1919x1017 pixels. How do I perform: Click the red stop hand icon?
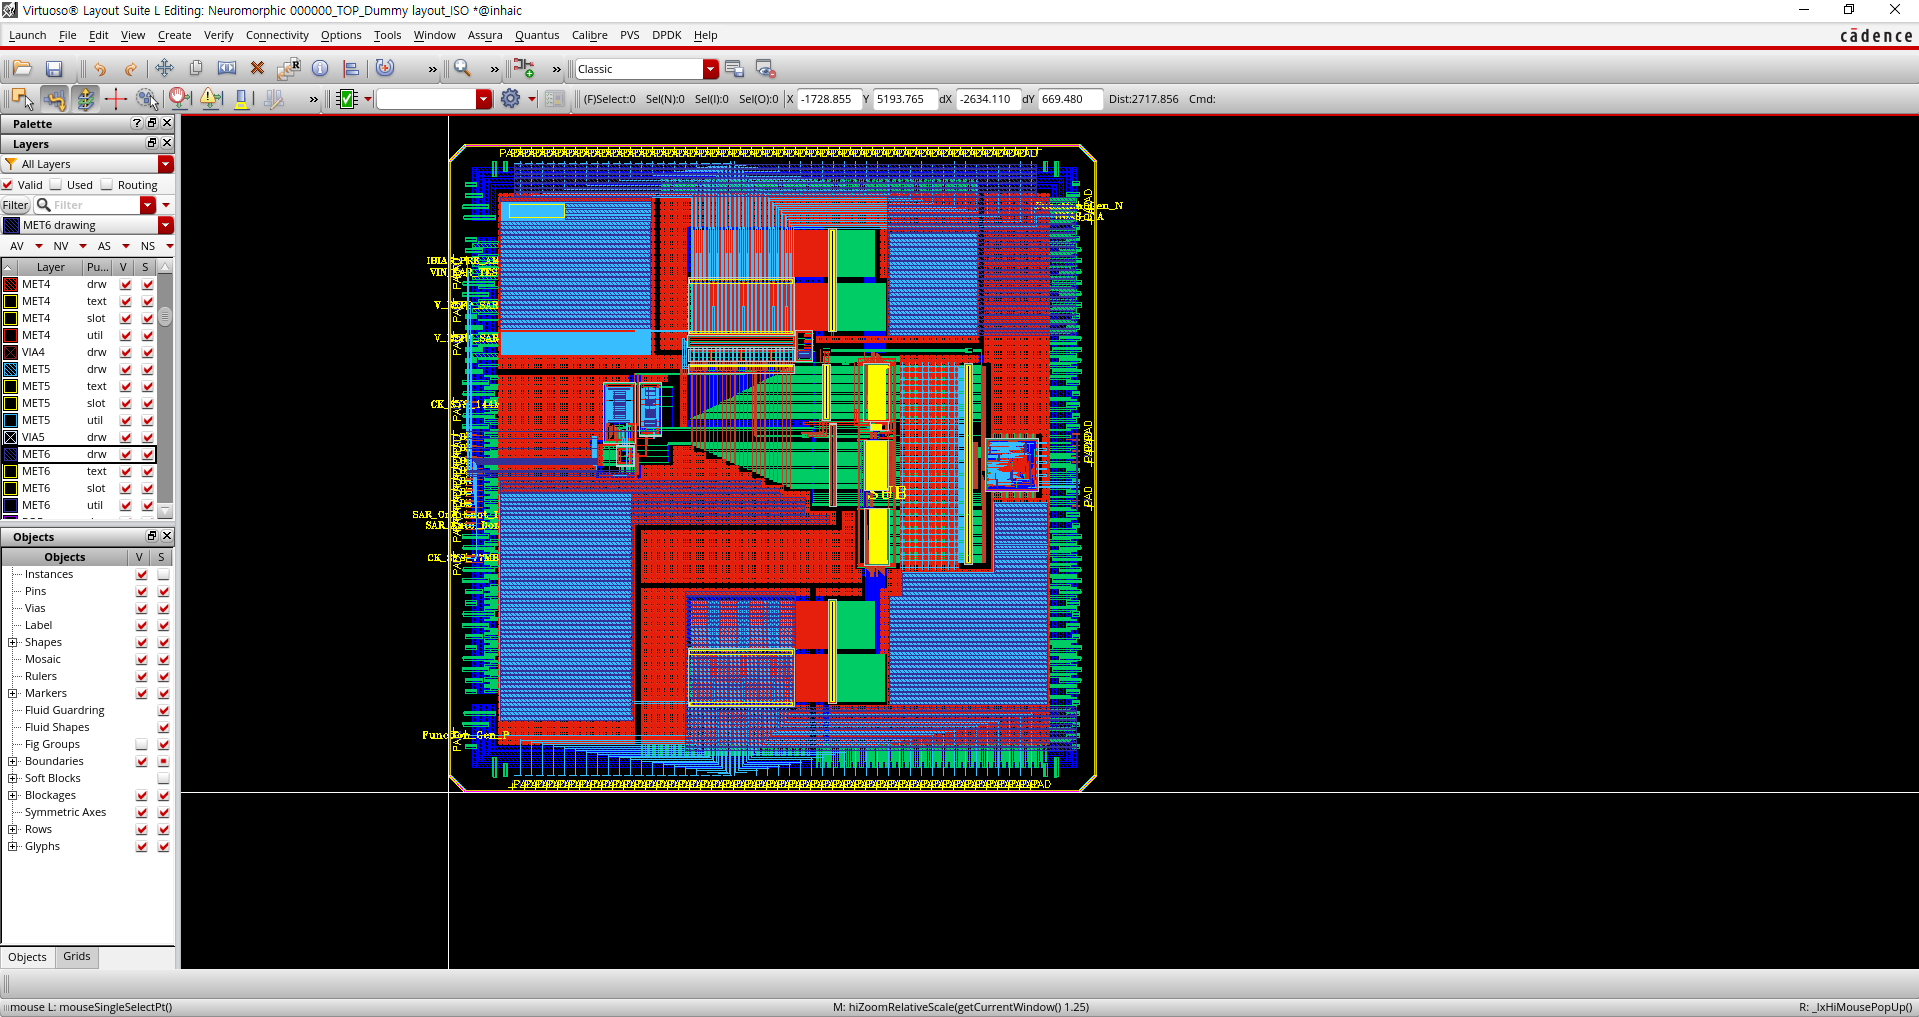180,98
